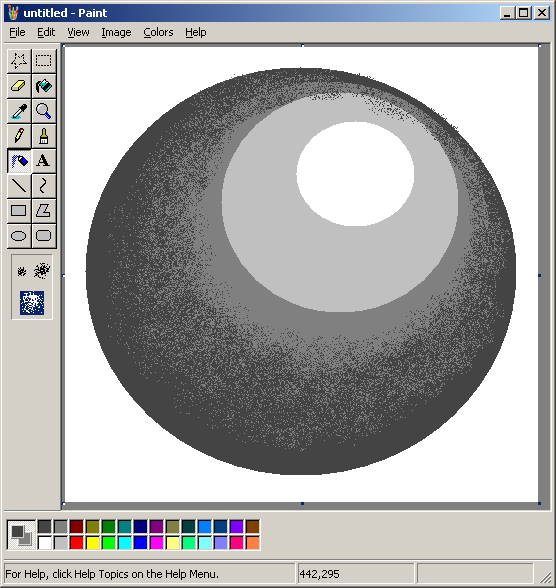Click the Text tool letter A
Screen dimensions: 556x588
44,161
